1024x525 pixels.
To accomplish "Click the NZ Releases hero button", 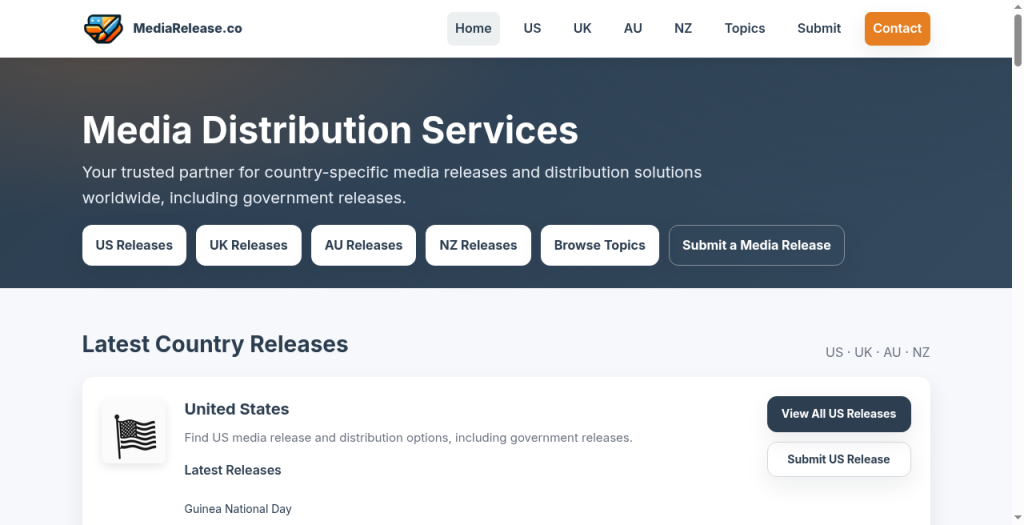I will point(478,246).
